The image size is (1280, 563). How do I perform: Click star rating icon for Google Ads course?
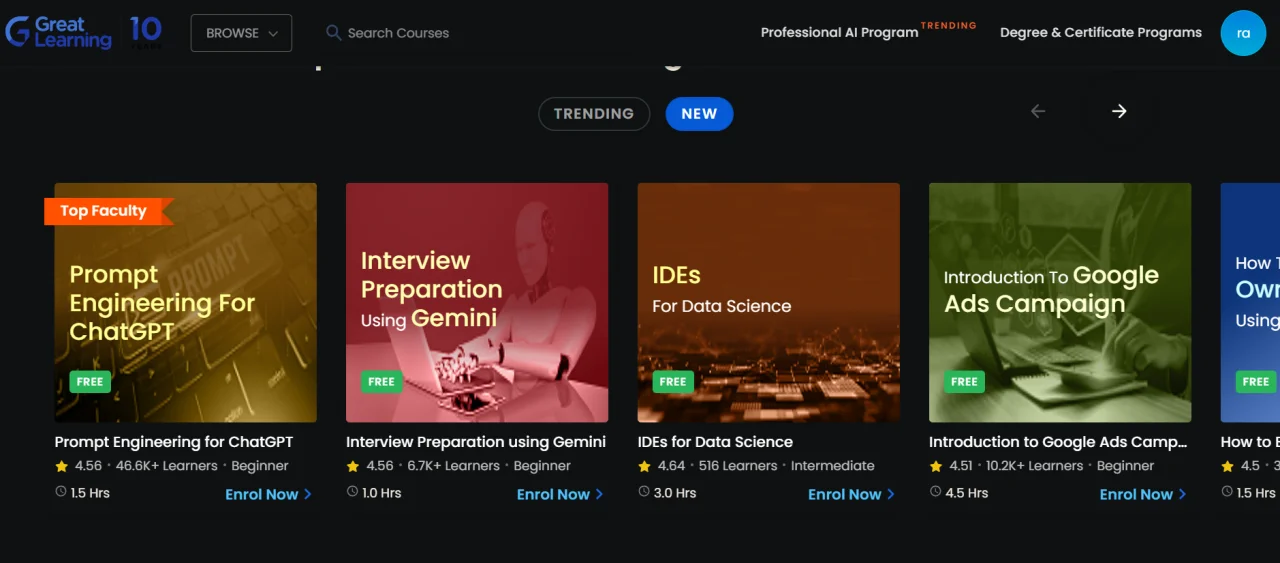pyautogui.click(x=936, y=466)
